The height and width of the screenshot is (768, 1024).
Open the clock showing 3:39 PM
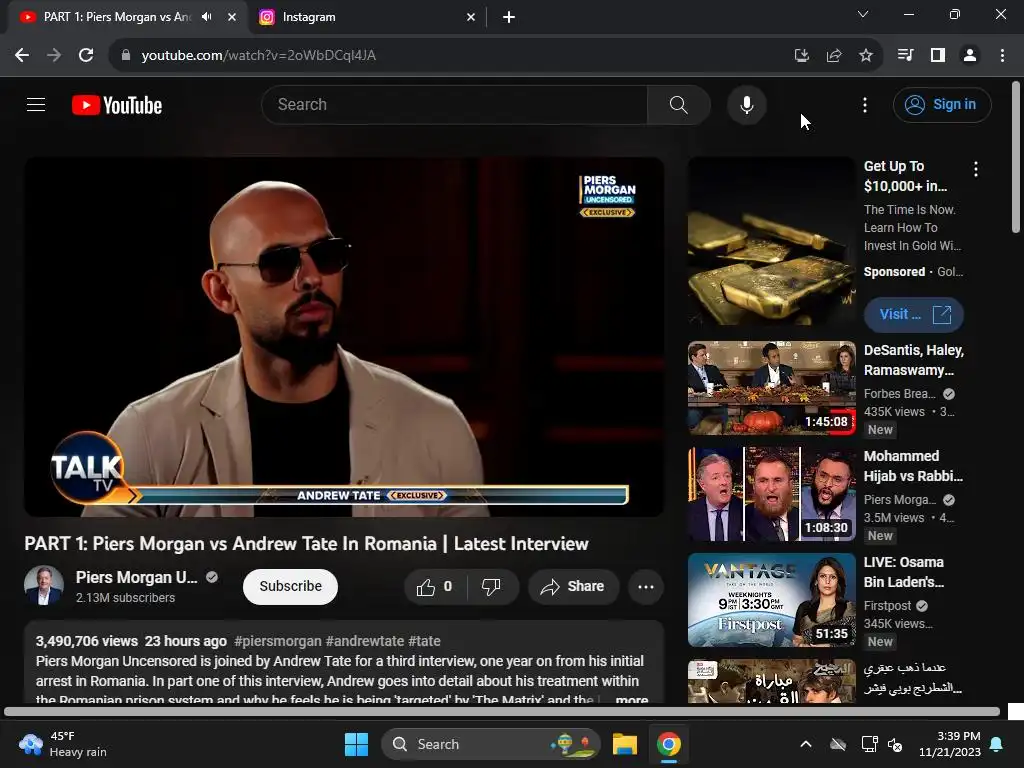950,744
